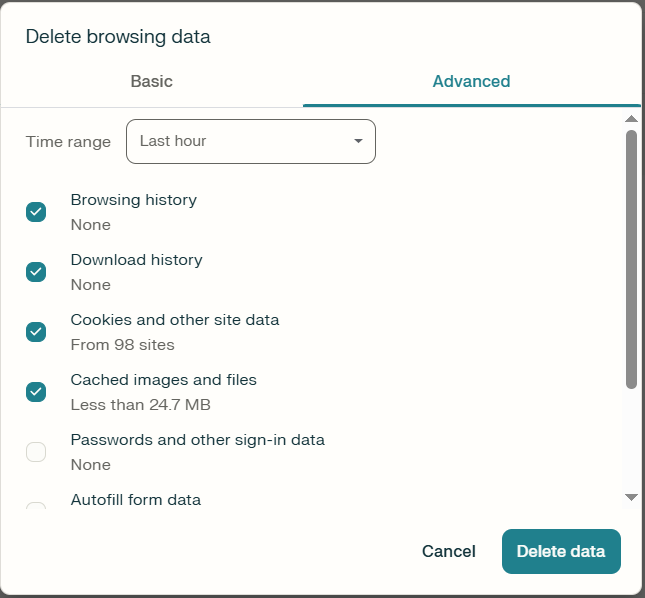Click the 'From 98 sites' text

(x=122, y=345)
